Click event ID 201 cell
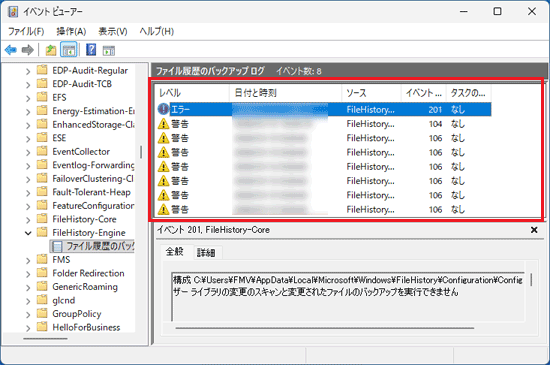The image size is (550, 365). [x=435, y=110]
